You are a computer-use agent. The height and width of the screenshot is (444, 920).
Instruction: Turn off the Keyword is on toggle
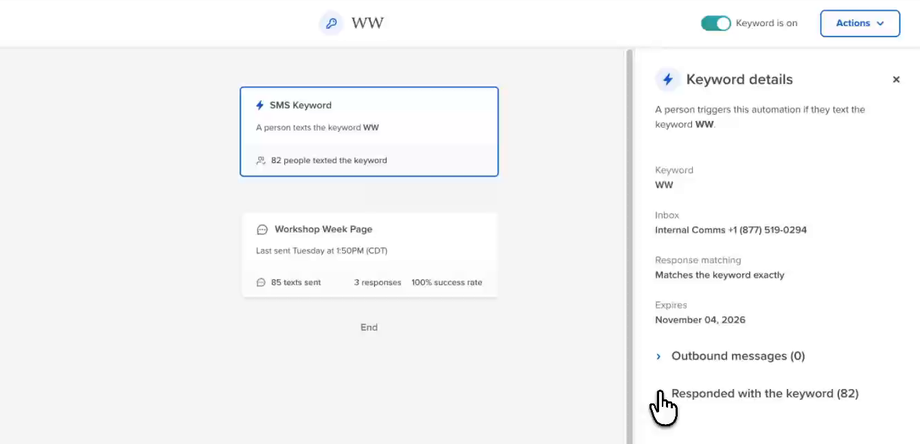[716, 23]
